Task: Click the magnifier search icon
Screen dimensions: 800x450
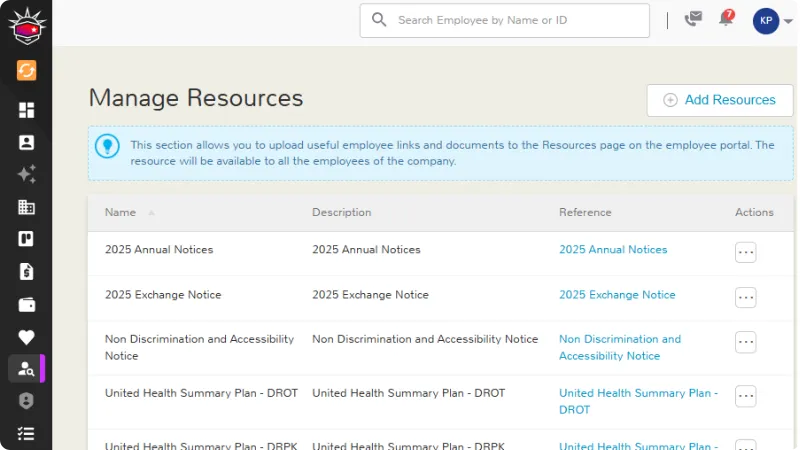Action: point(379,20)
